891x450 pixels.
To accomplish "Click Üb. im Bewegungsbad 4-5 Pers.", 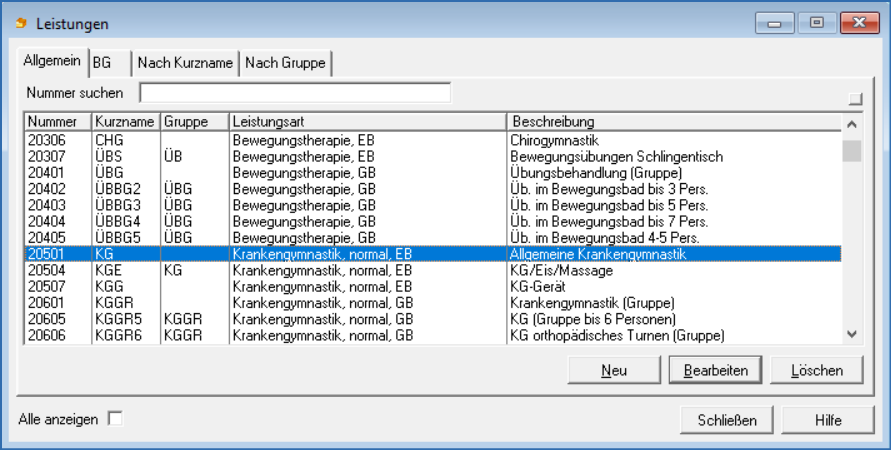I will [x=605, y=238].
